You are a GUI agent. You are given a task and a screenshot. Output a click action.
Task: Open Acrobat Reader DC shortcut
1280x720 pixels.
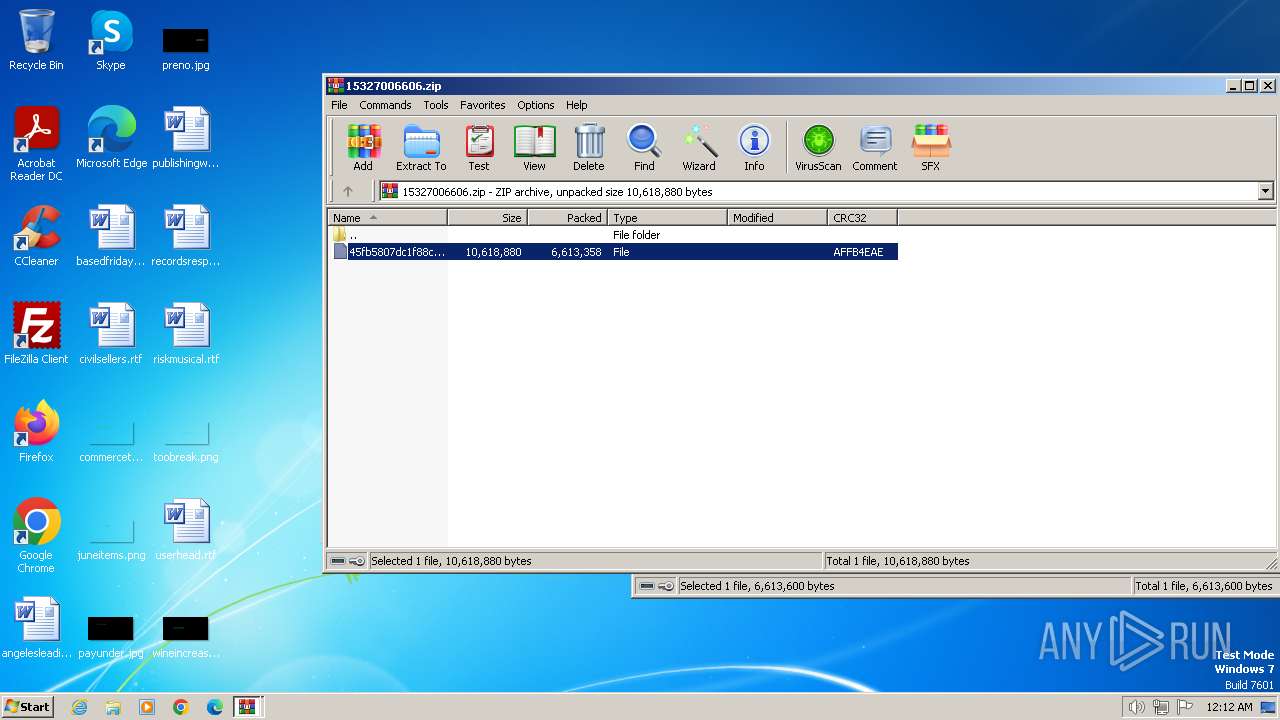pos(36,143)
